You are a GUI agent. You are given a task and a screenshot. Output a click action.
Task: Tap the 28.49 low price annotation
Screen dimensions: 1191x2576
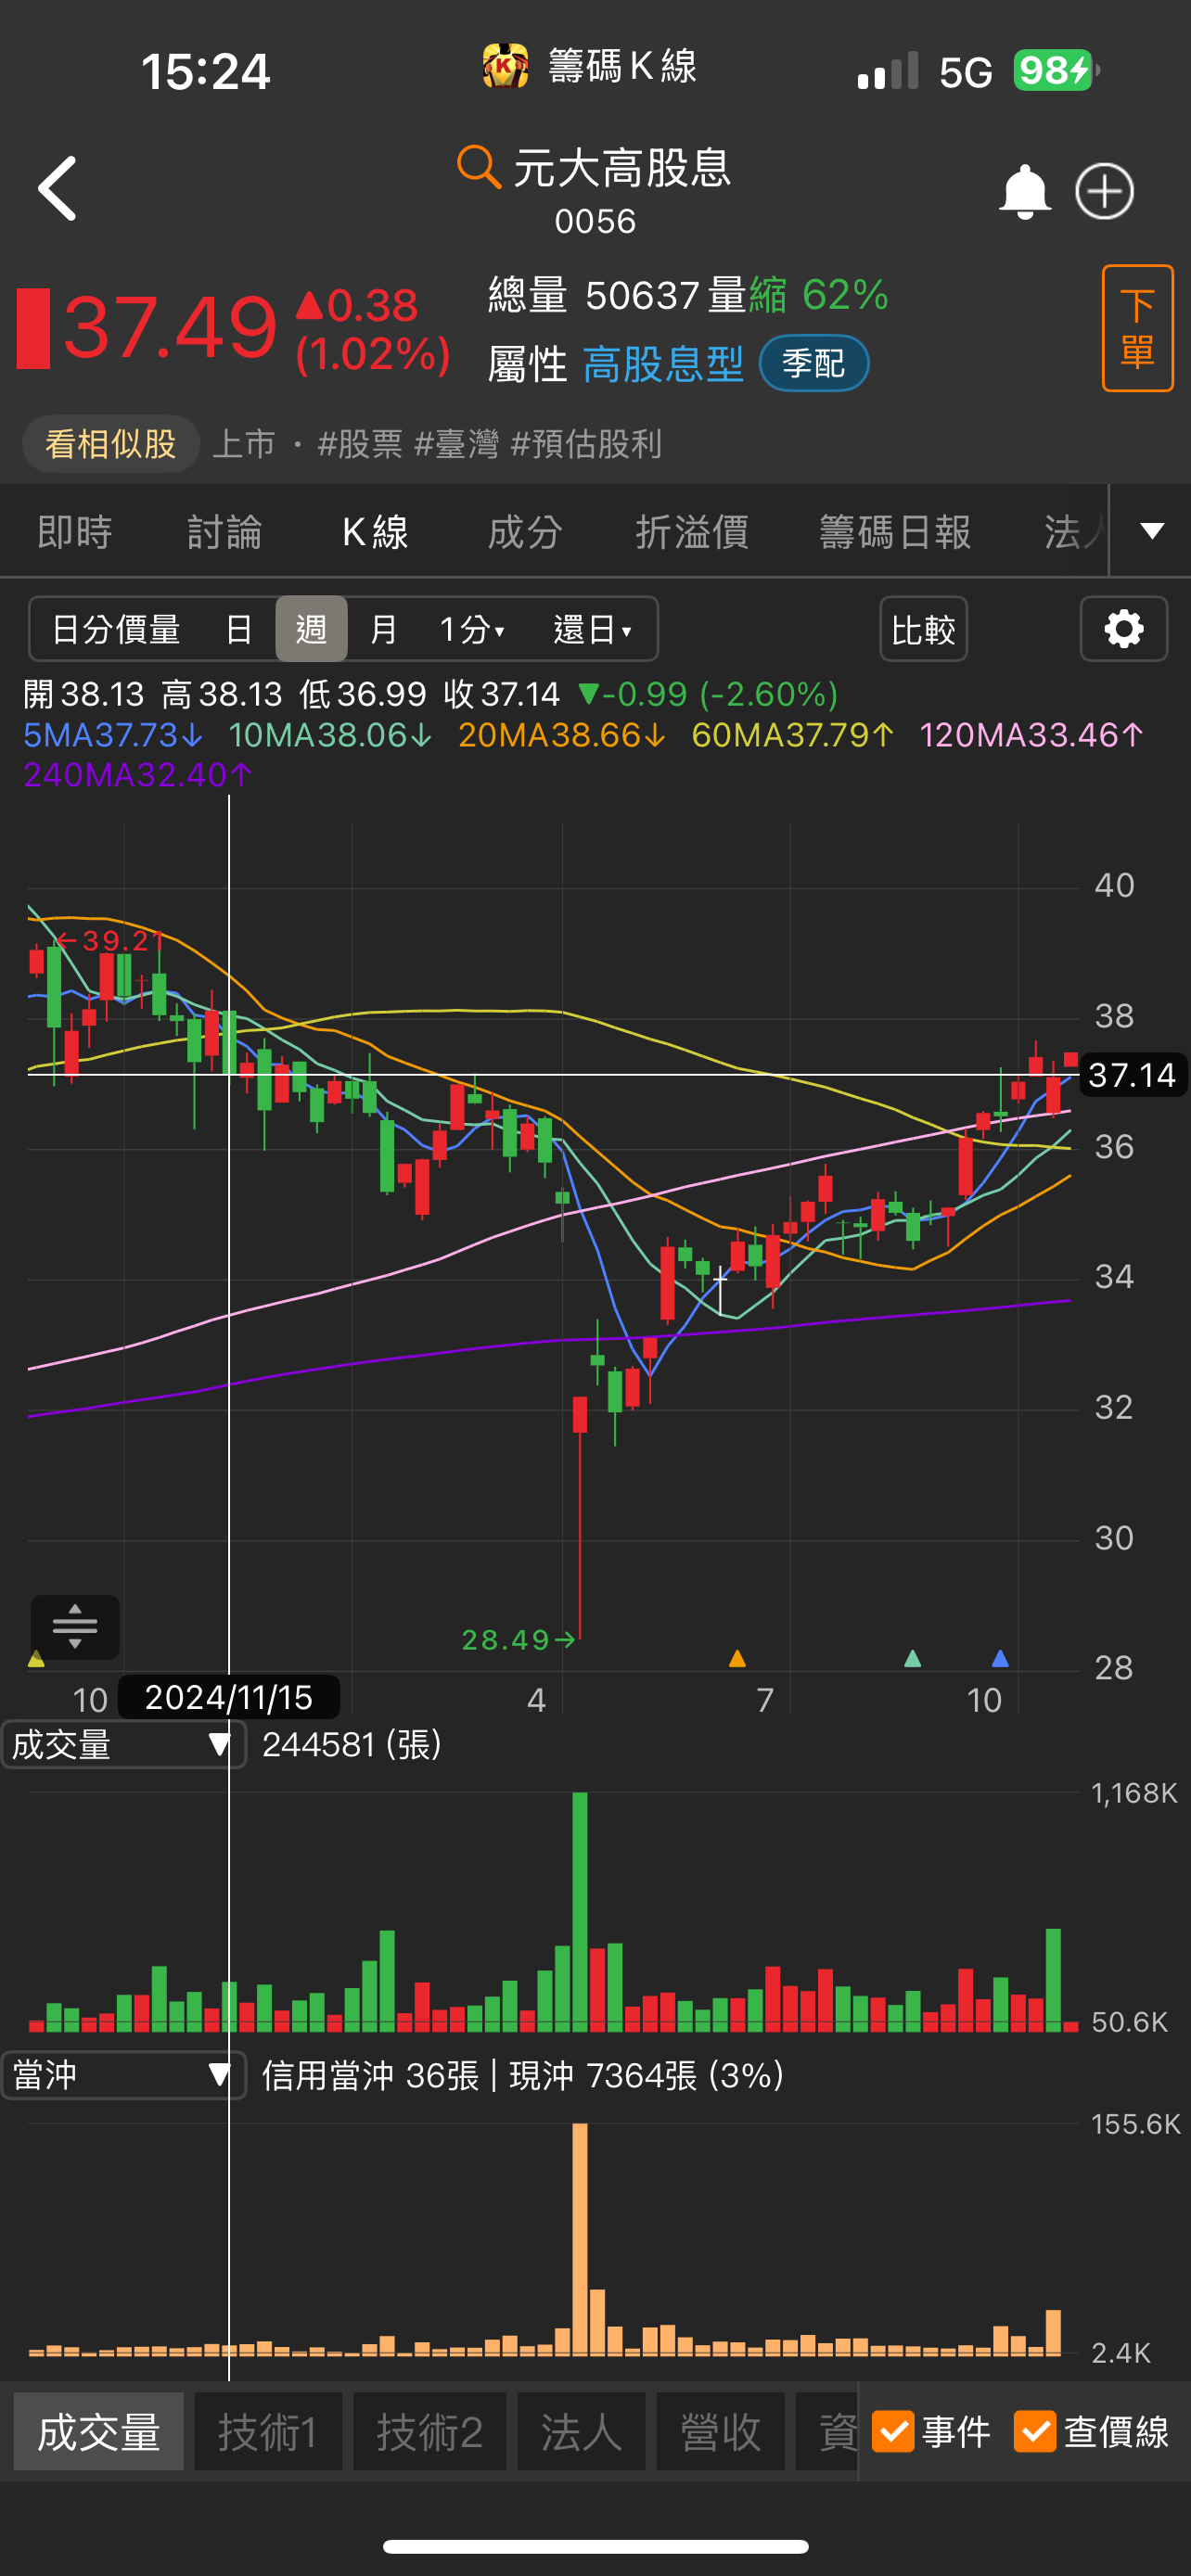[518, 1640]
